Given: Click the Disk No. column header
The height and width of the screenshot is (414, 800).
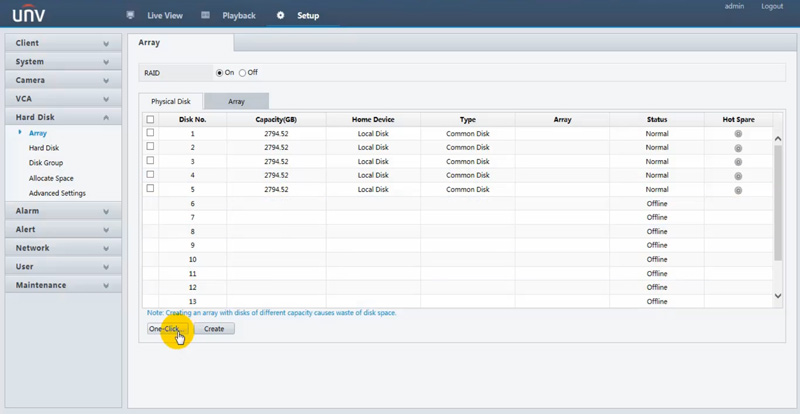Looking at the screenshot, I should (x=192, y=119).
